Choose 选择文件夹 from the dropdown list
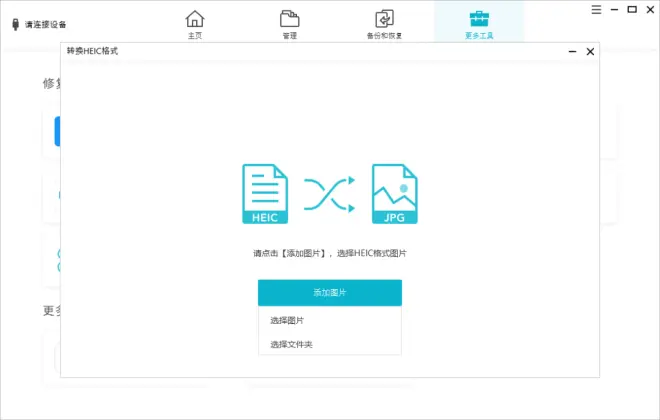Image resolution: width=660 pixels, height=420 pixels. pyautogui.click(x=330, y=345)
